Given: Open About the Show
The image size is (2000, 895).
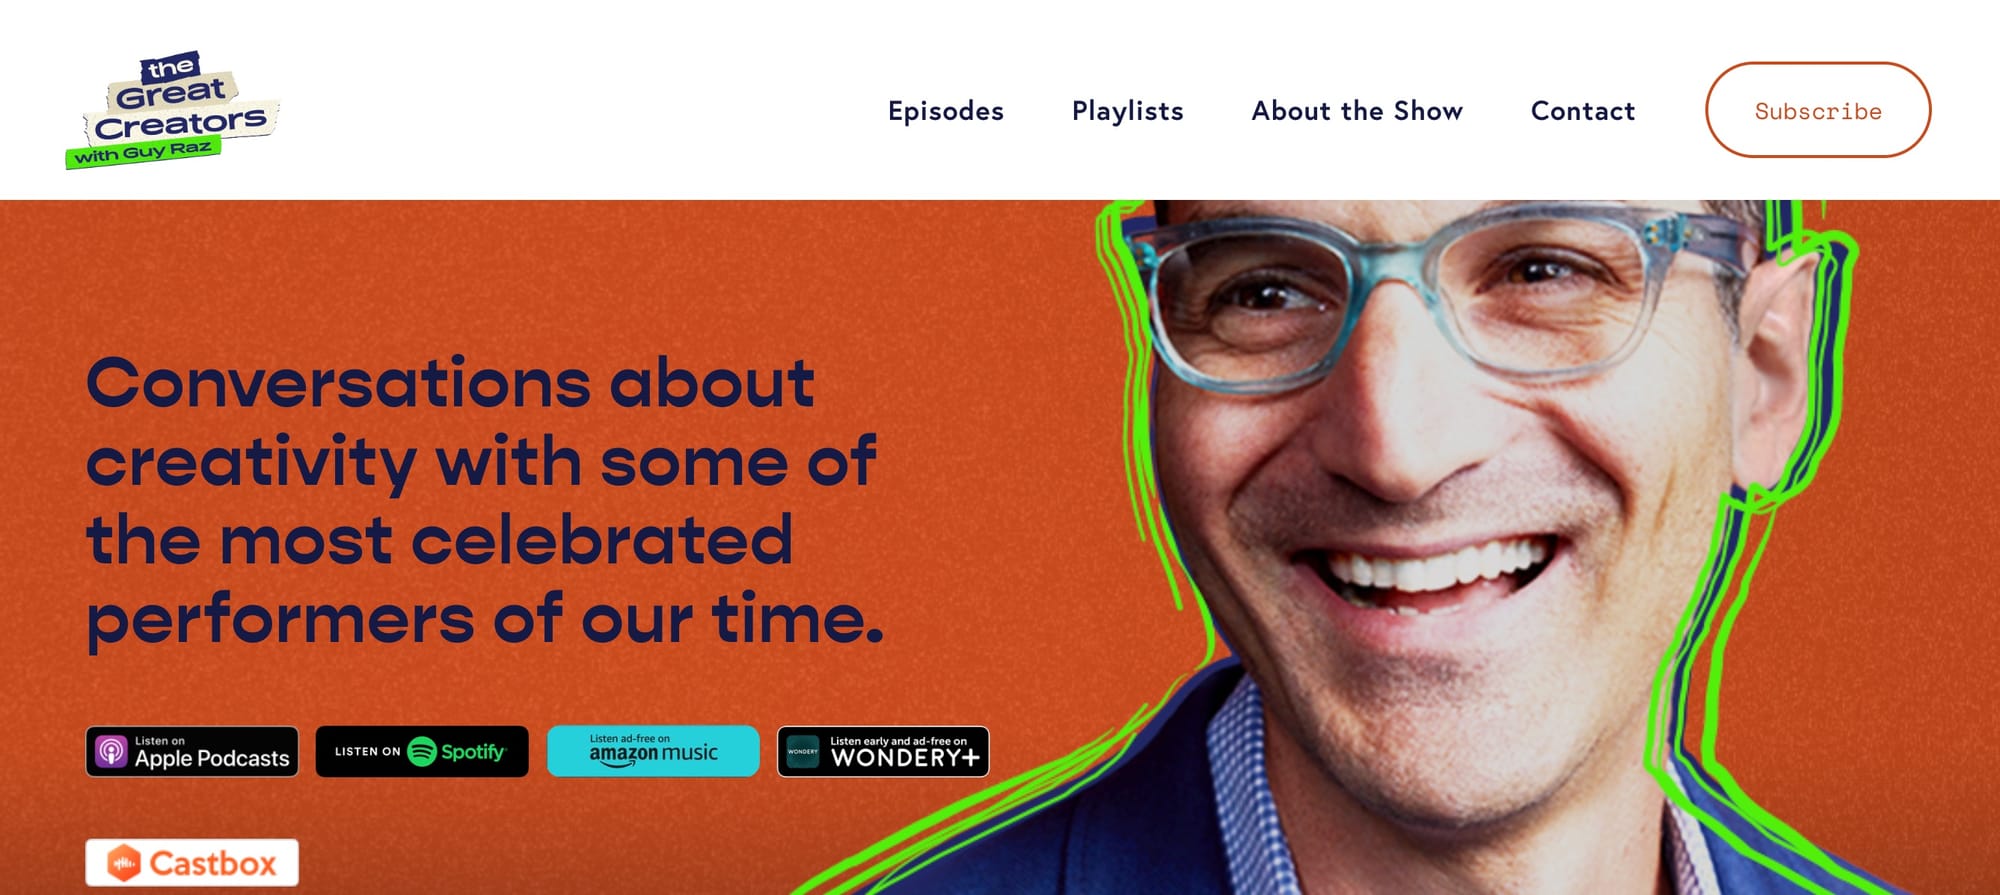Looking at the screenshot, I should click(x=1357, y=111).
